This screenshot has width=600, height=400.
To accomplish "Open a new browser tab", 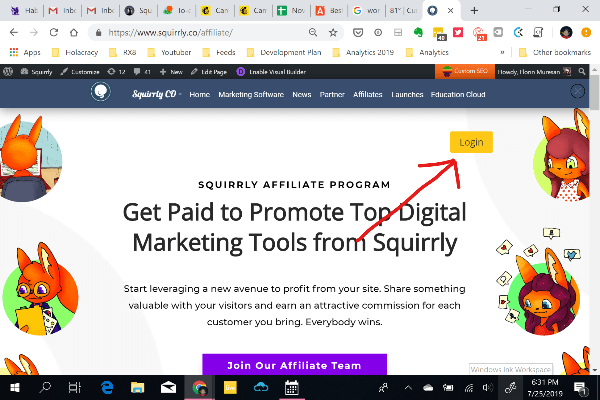I will 474,11.
